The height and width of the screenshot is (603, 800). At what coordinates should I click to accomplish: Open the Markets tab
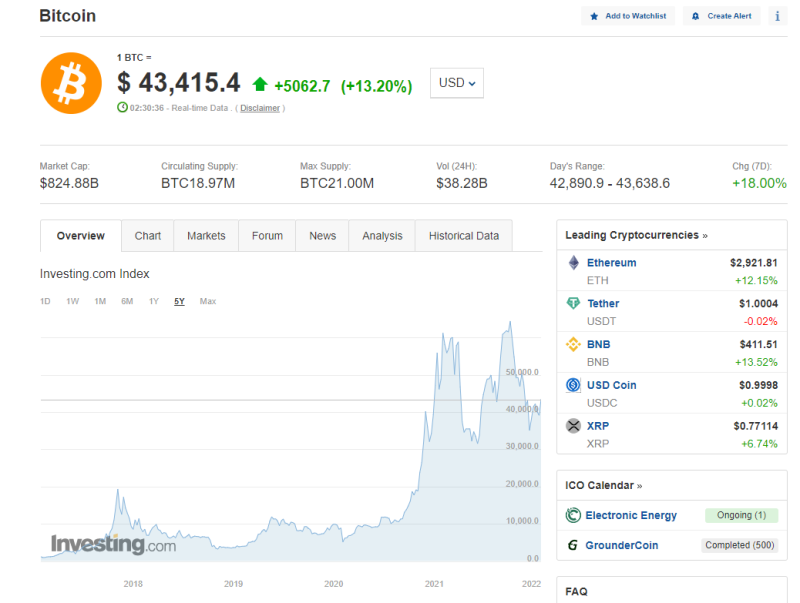(x=206, y=236)
